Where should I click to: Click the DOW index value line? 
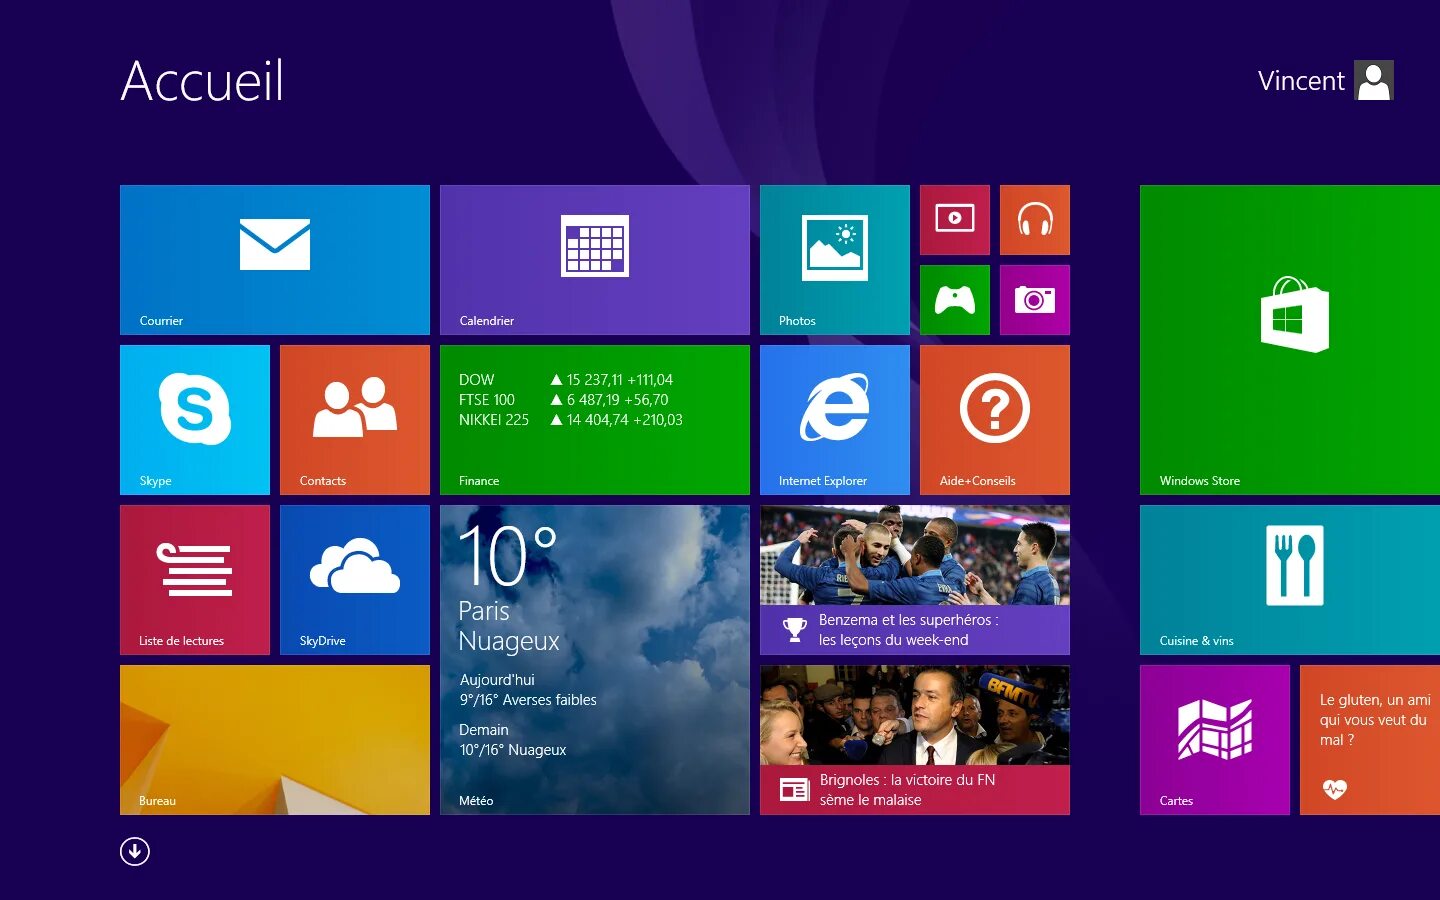click(566, 380)
